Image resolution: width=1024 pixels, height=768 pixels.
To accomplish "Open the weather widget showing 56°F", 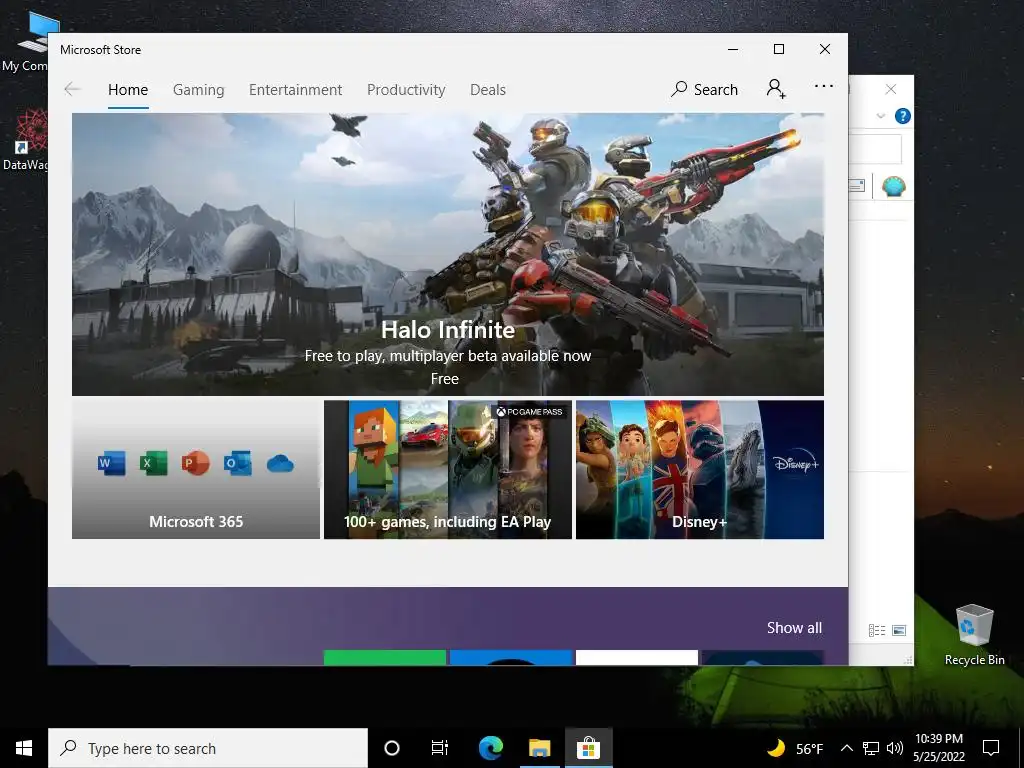I will point(795,748).
